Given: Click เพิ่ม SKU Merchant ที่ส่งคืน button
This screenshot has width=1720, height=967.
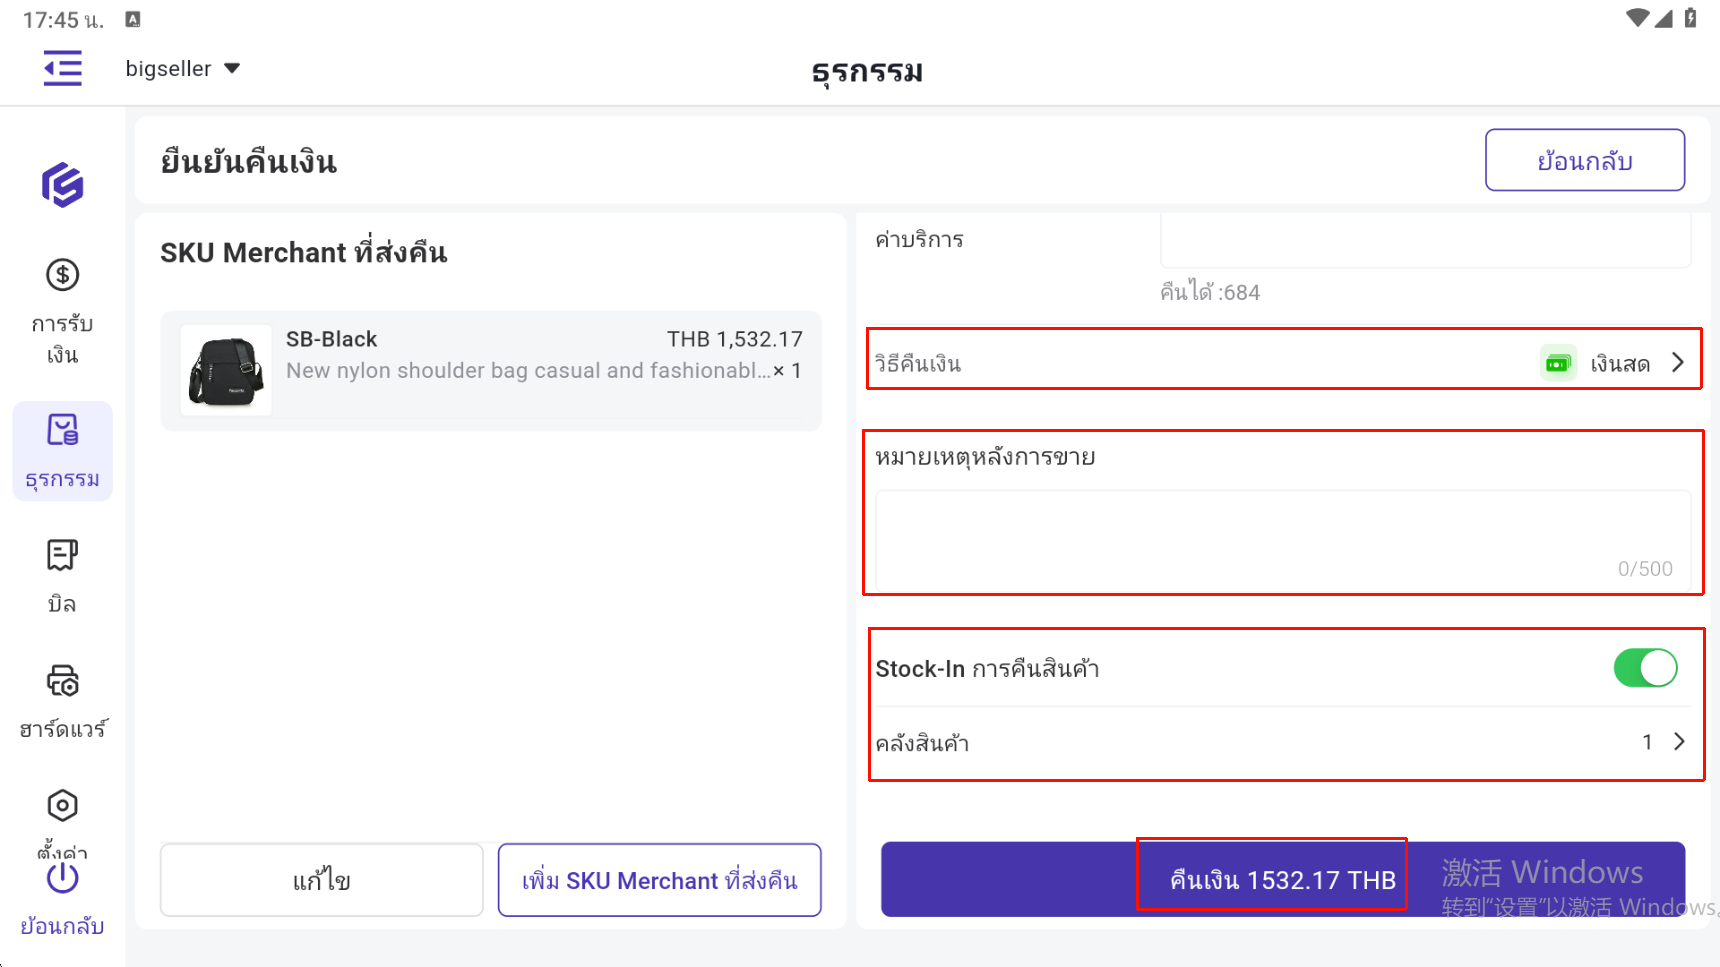Looking at the screenshot, I should [x=659, y=880].
